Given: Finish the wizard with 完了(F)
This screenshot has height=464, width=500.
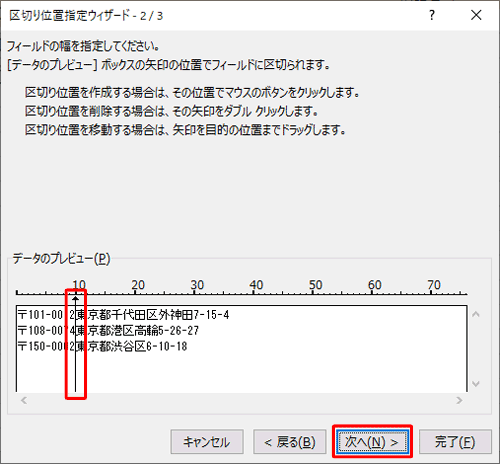Looking at the screenshot, I should [x=455, y=442].
